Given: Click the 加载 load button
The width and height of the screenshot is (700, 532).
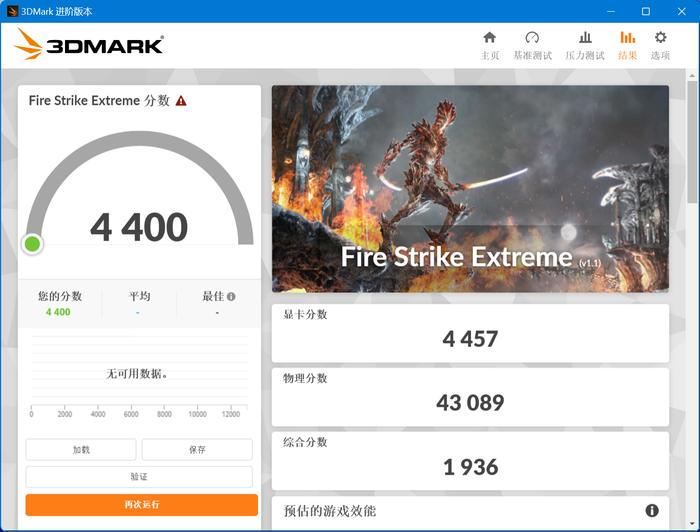Looking at the screenshot, I should [x=81, y=449].
